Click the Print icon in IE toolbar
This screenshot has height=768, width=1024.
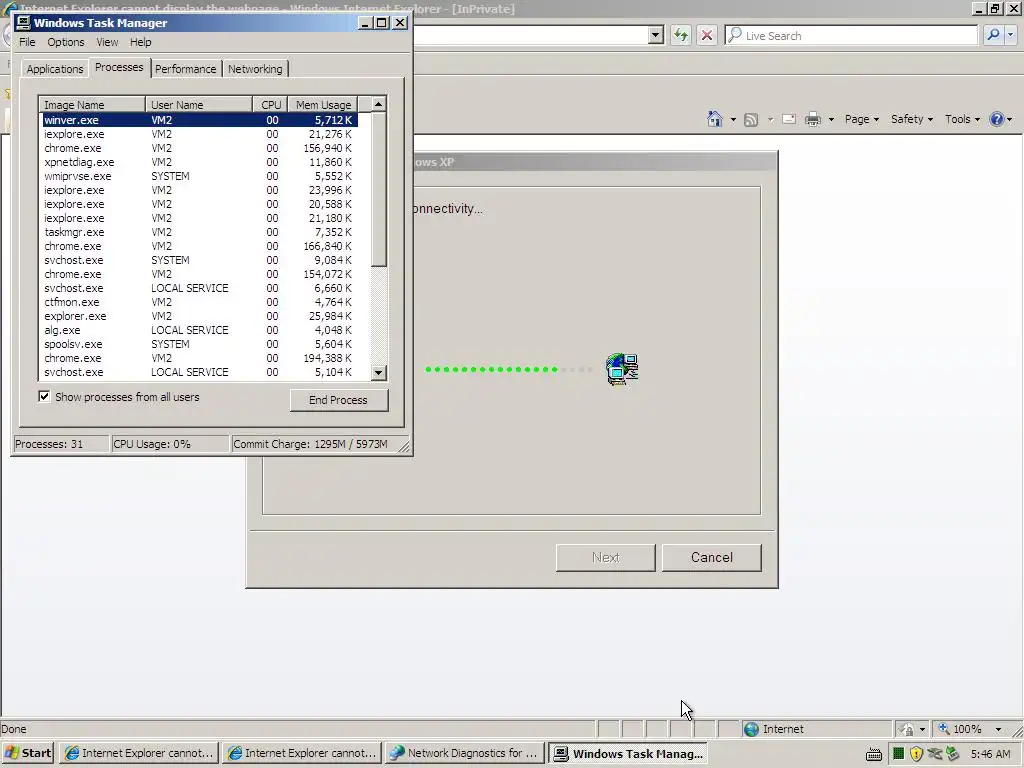[x=813, y=119]
